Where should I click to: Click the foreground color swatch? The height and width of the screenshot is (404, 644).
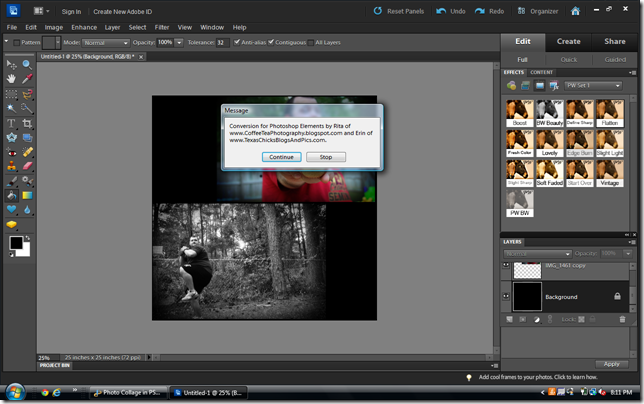tap(15, 242)
